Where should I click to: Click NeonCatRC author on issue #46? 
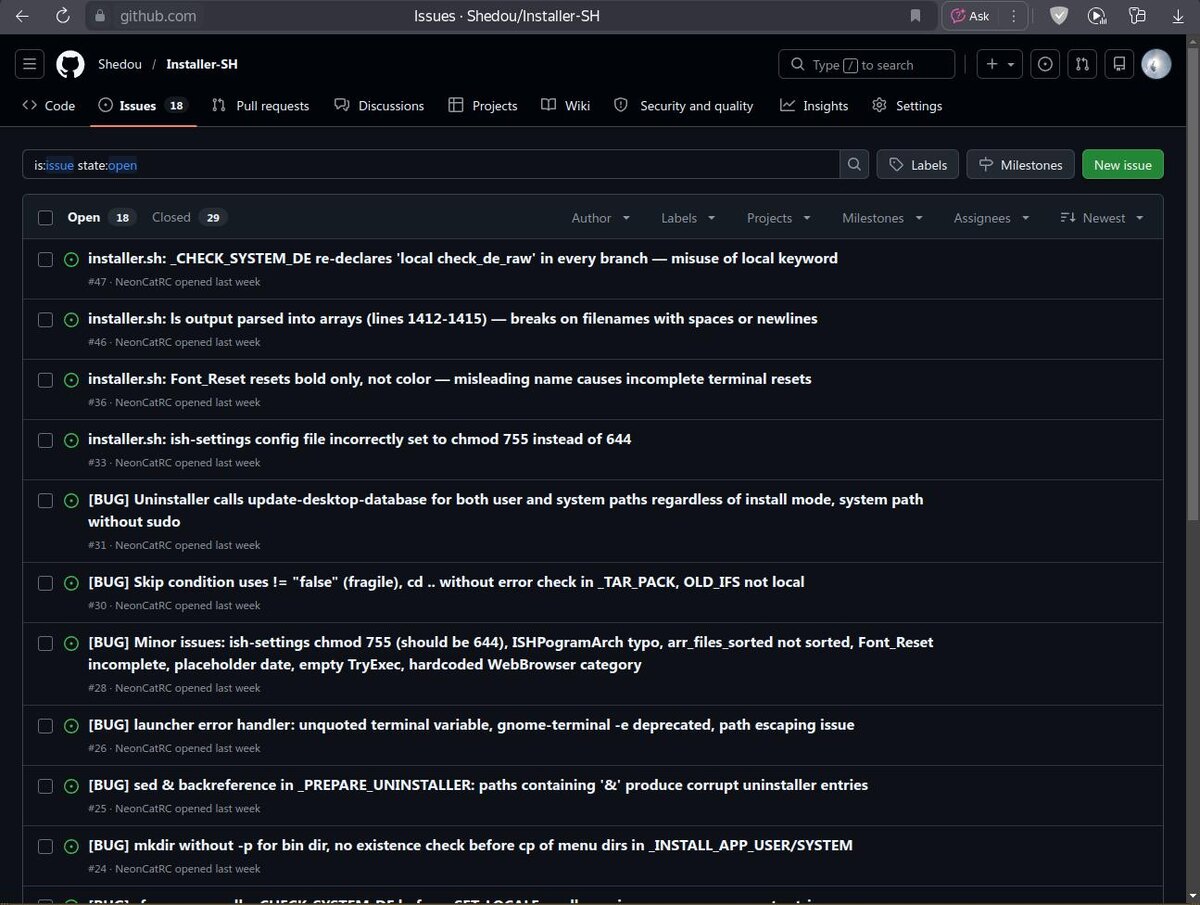pos(143,342)
